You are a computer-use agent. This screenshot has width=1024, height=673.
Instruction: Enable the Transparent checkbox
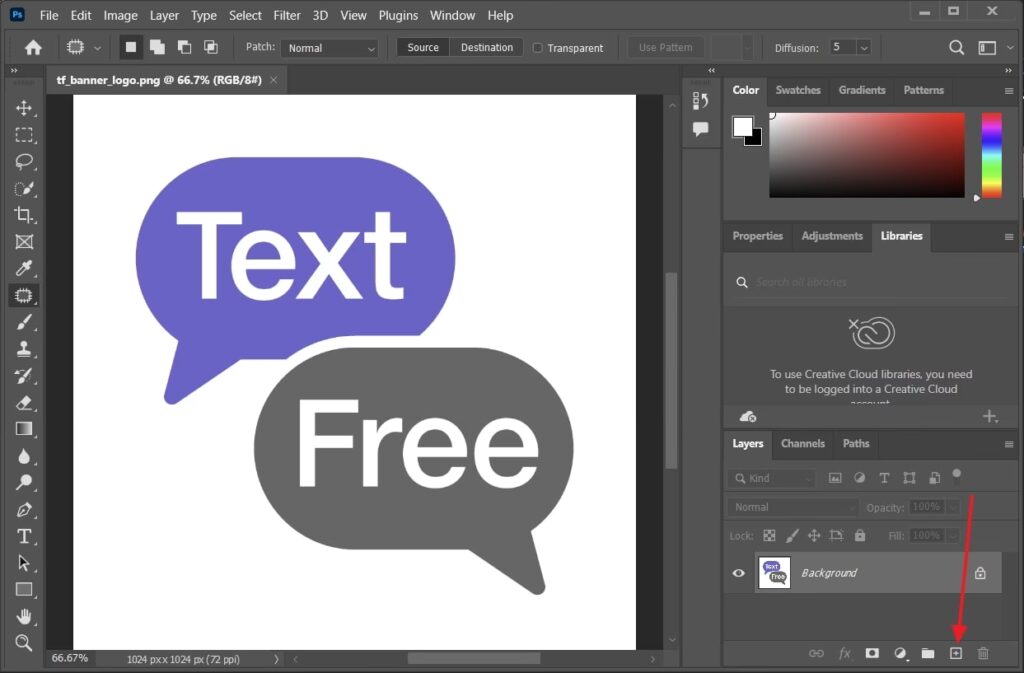click(538, 48)
